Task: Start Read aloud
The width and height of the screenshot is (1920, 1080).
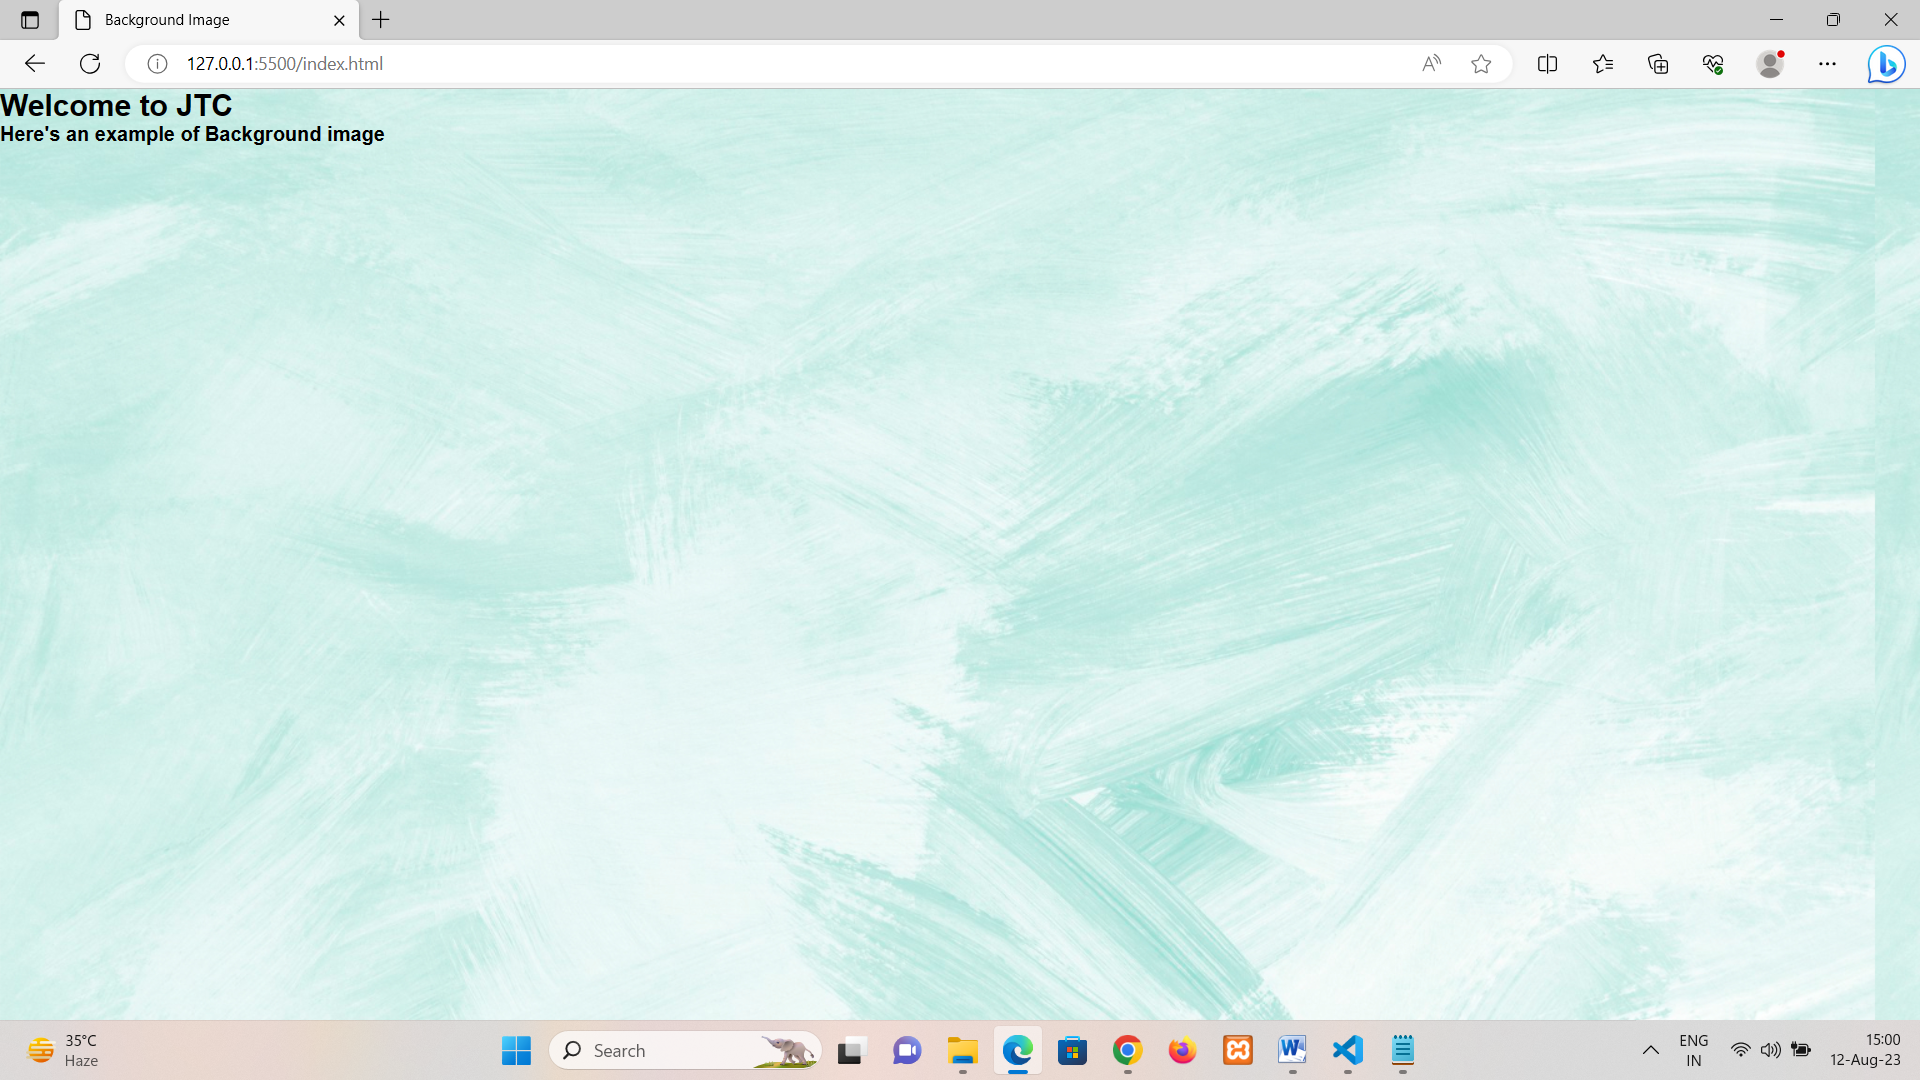Action: pyautogui.click(x=1431, y=64)
